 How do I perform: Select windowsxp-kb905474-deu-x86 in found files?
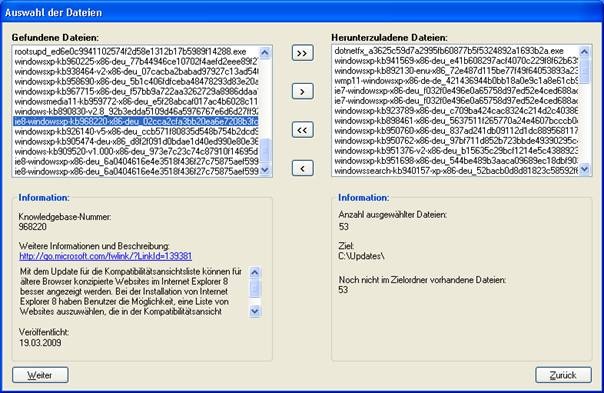coord(136,141)
